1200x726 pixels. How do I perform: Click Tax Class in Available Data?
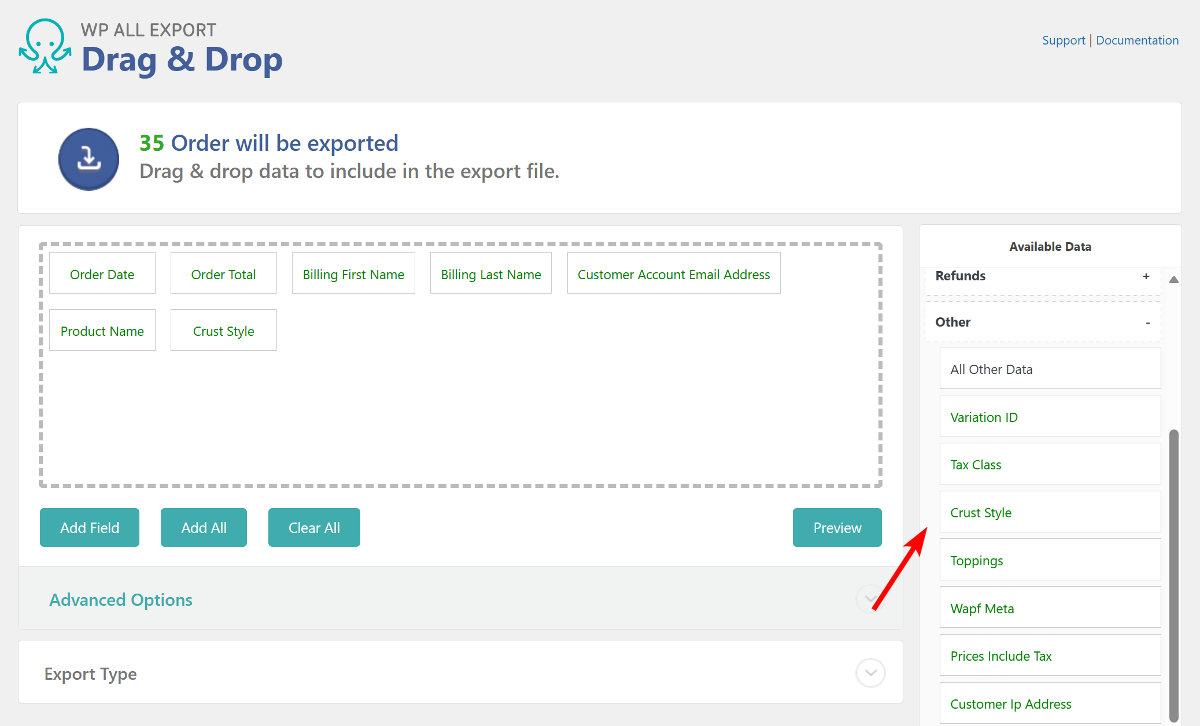point(975,464)
